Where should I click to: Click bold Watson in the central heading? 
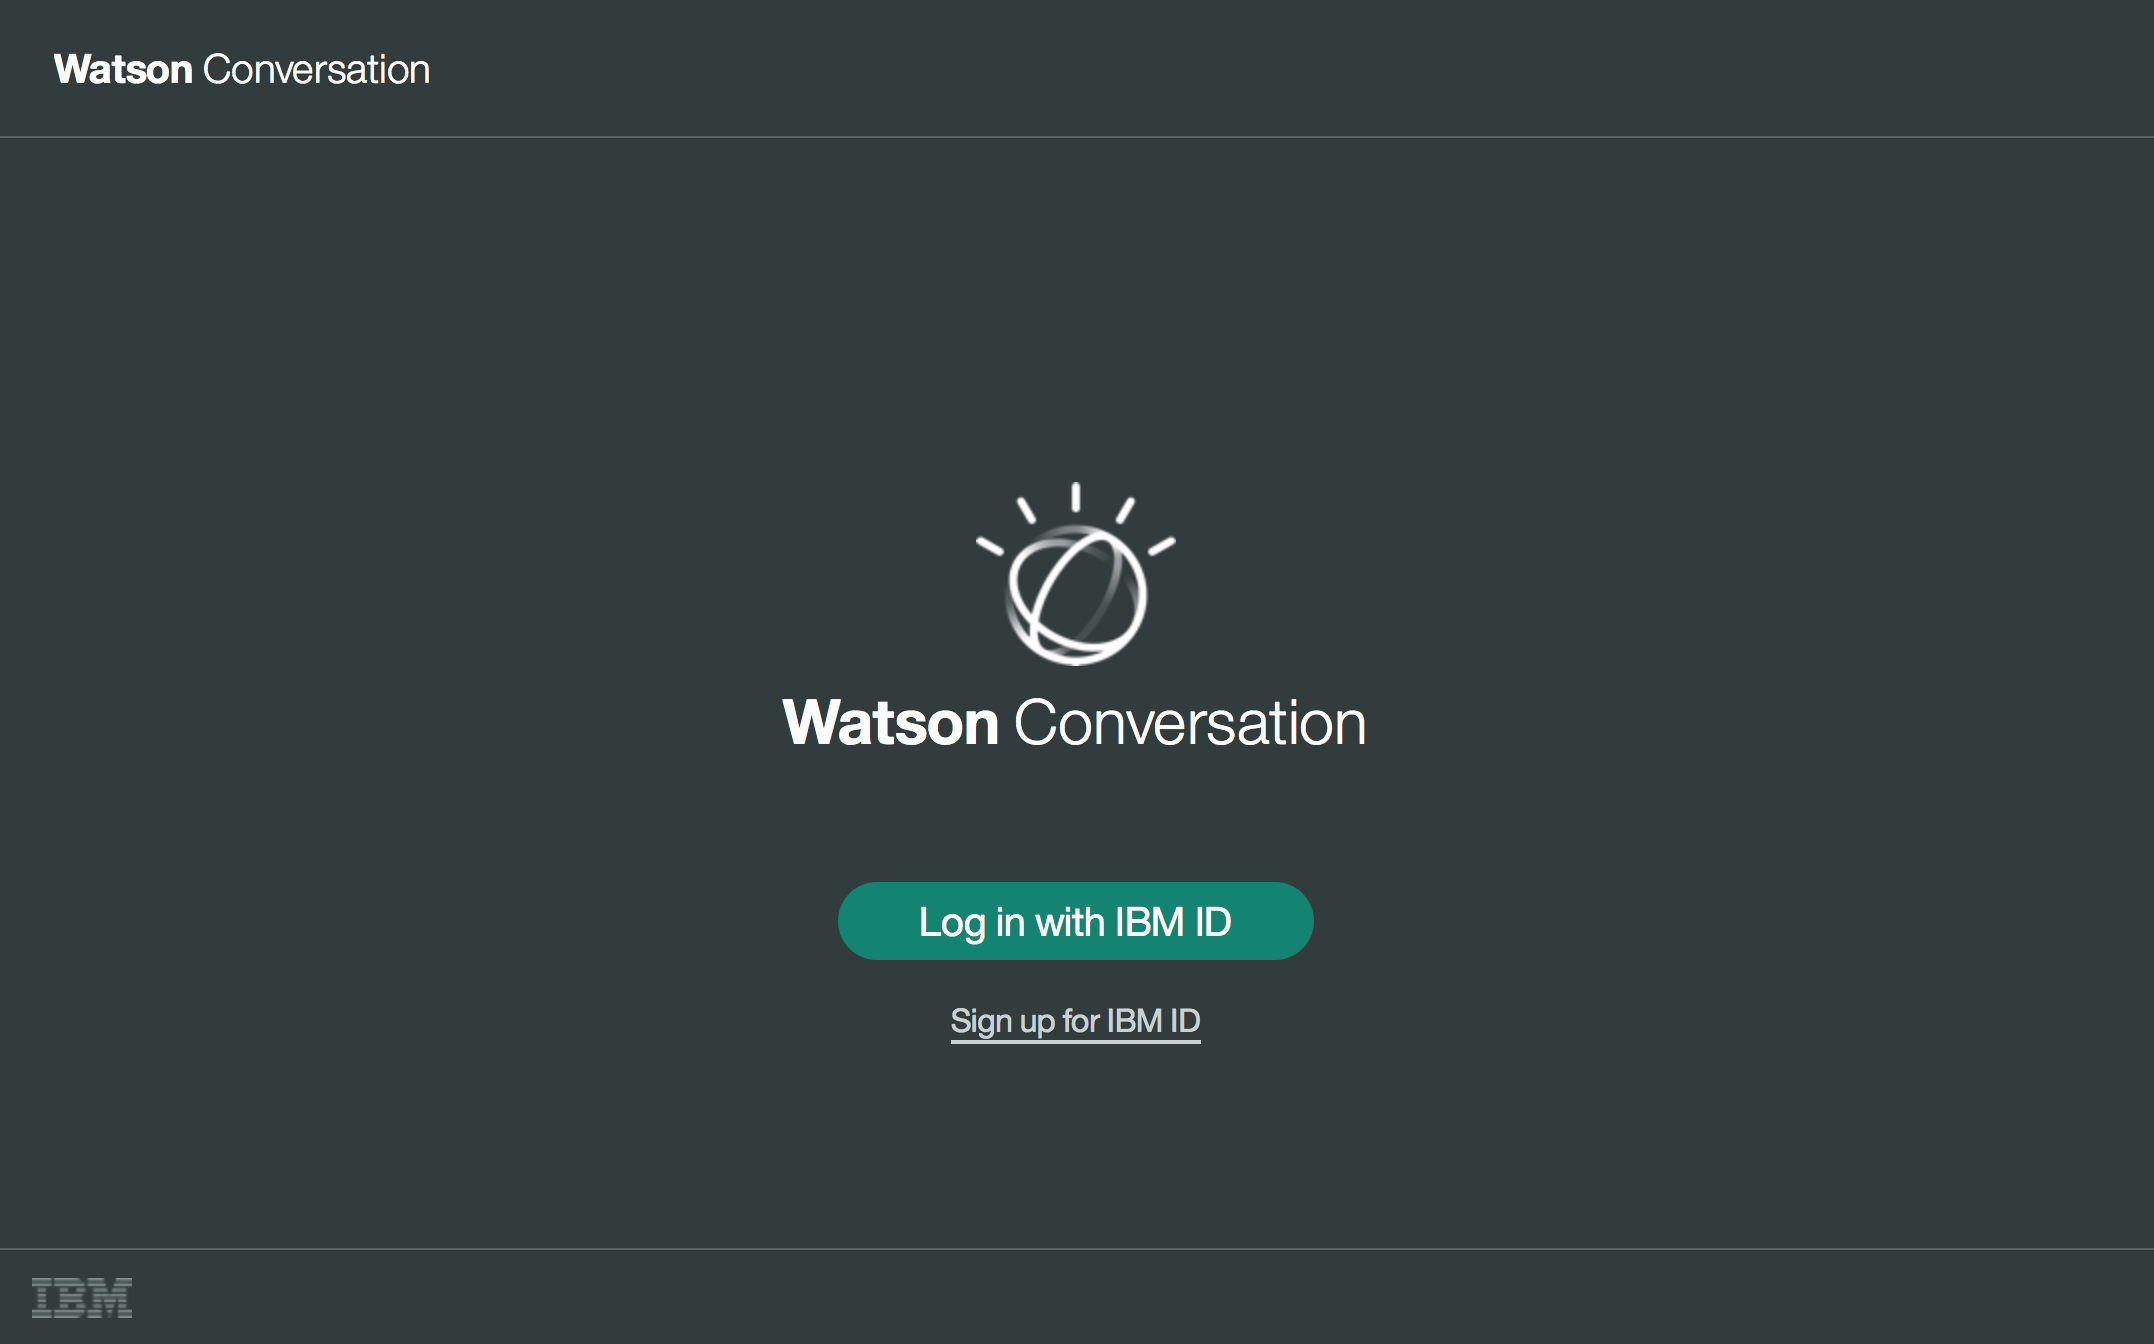(891, 723)
